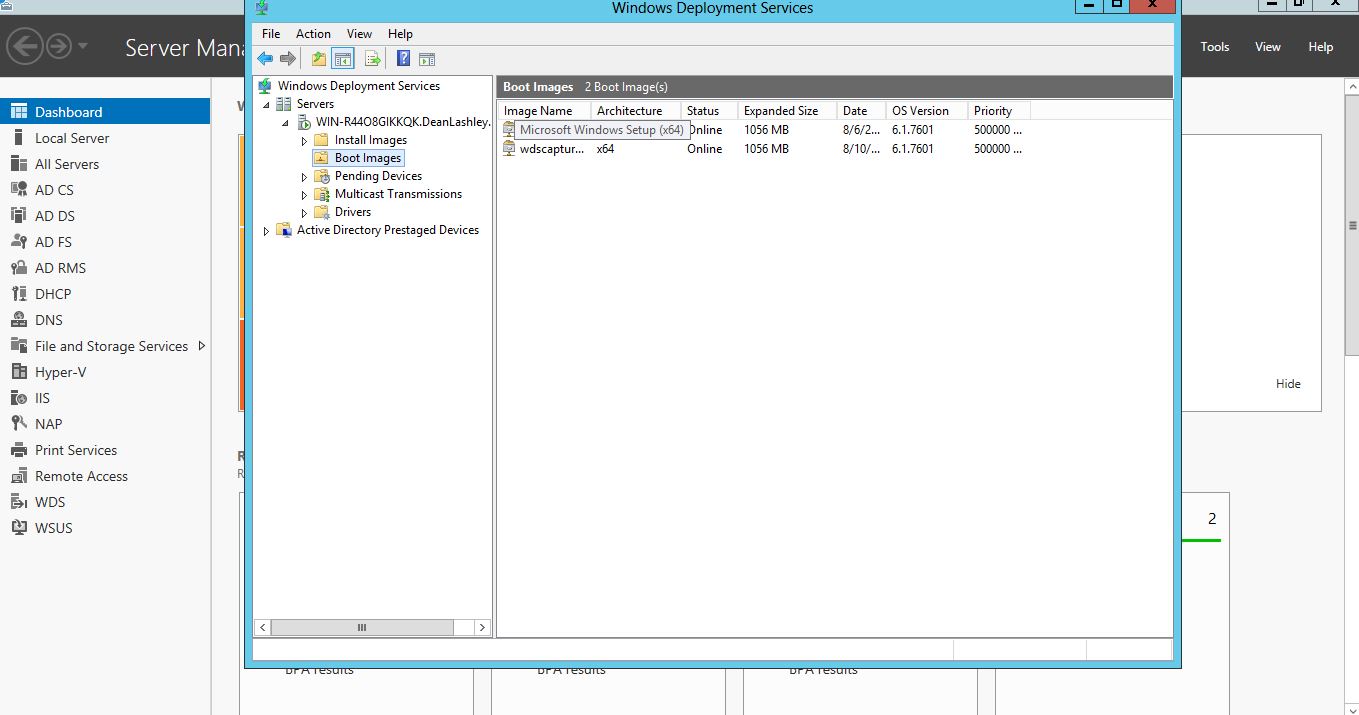The image size is (1359, 715).
Task: Click the Windows Deployment Services root icon
Action: (265, 86)
